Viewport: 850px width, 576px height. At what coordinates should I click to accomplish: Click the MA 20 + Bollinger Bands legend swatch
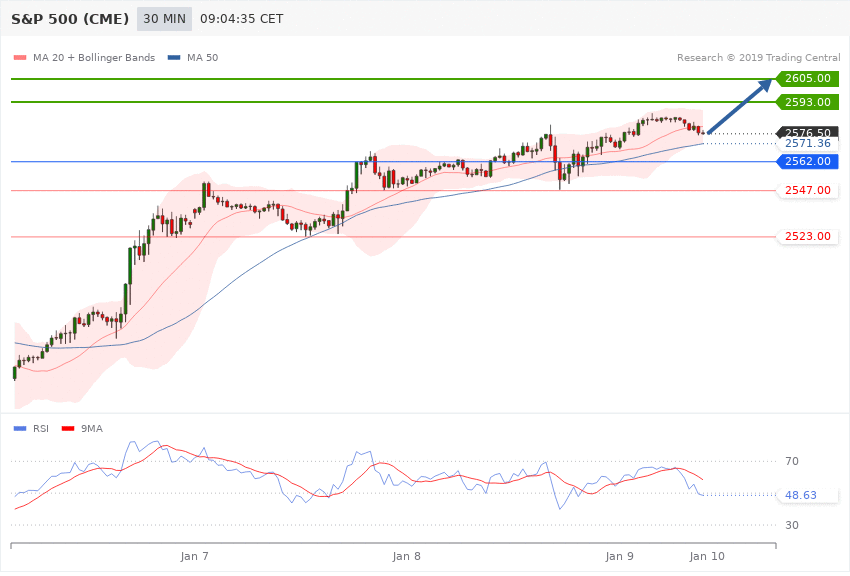pyautogui.click(x=20, y=57)
